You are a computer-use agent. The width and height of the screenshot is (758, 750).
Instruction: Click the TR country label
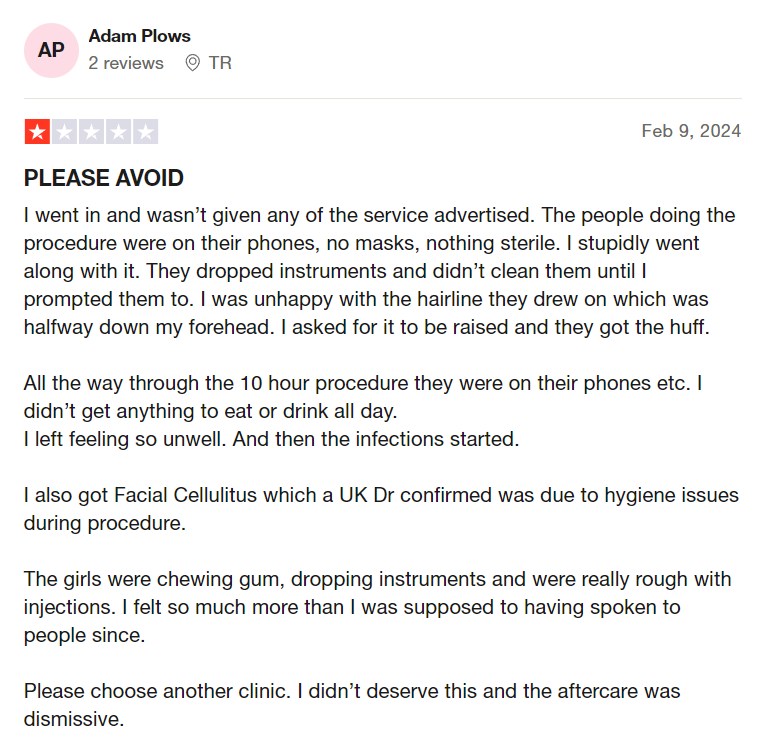[x=220, y=63]
